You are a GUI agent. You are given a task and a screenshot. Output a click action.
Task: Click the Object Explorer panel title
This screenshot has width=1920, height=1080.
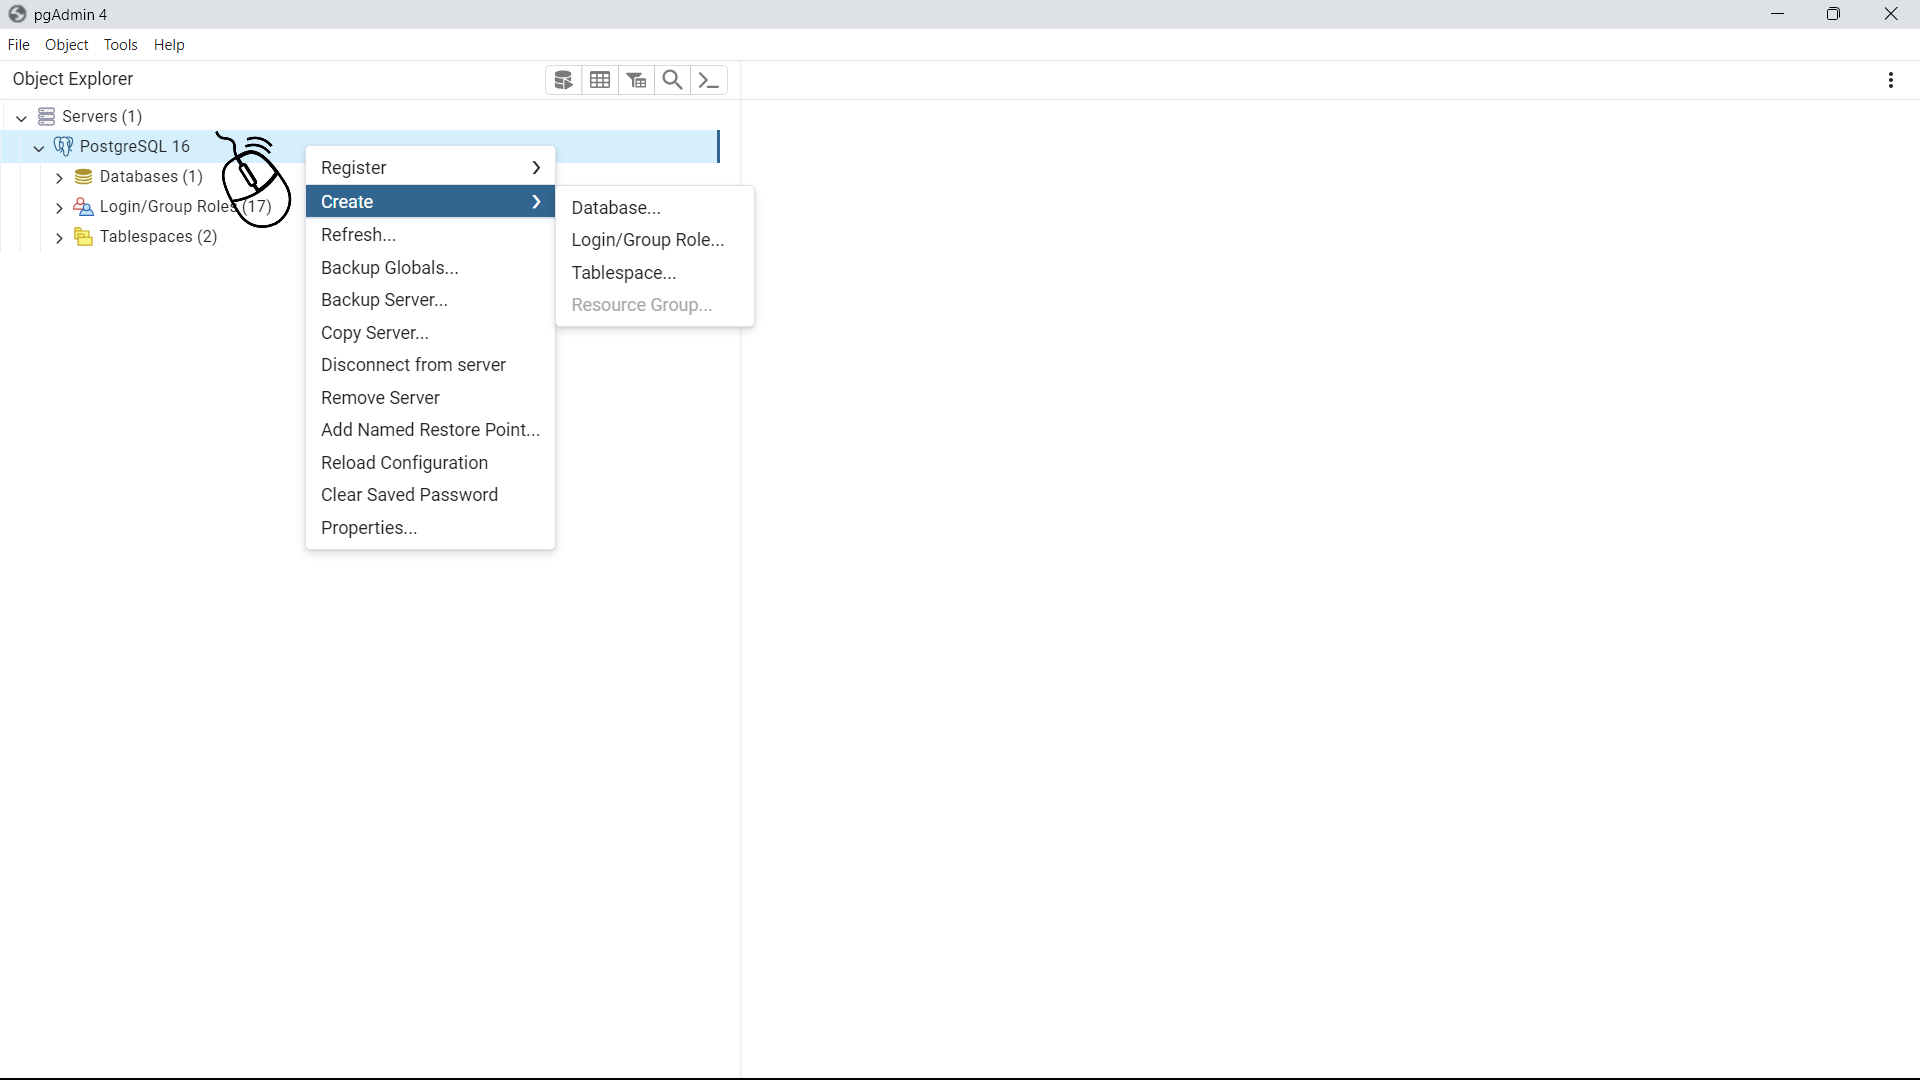click(73, 79)
